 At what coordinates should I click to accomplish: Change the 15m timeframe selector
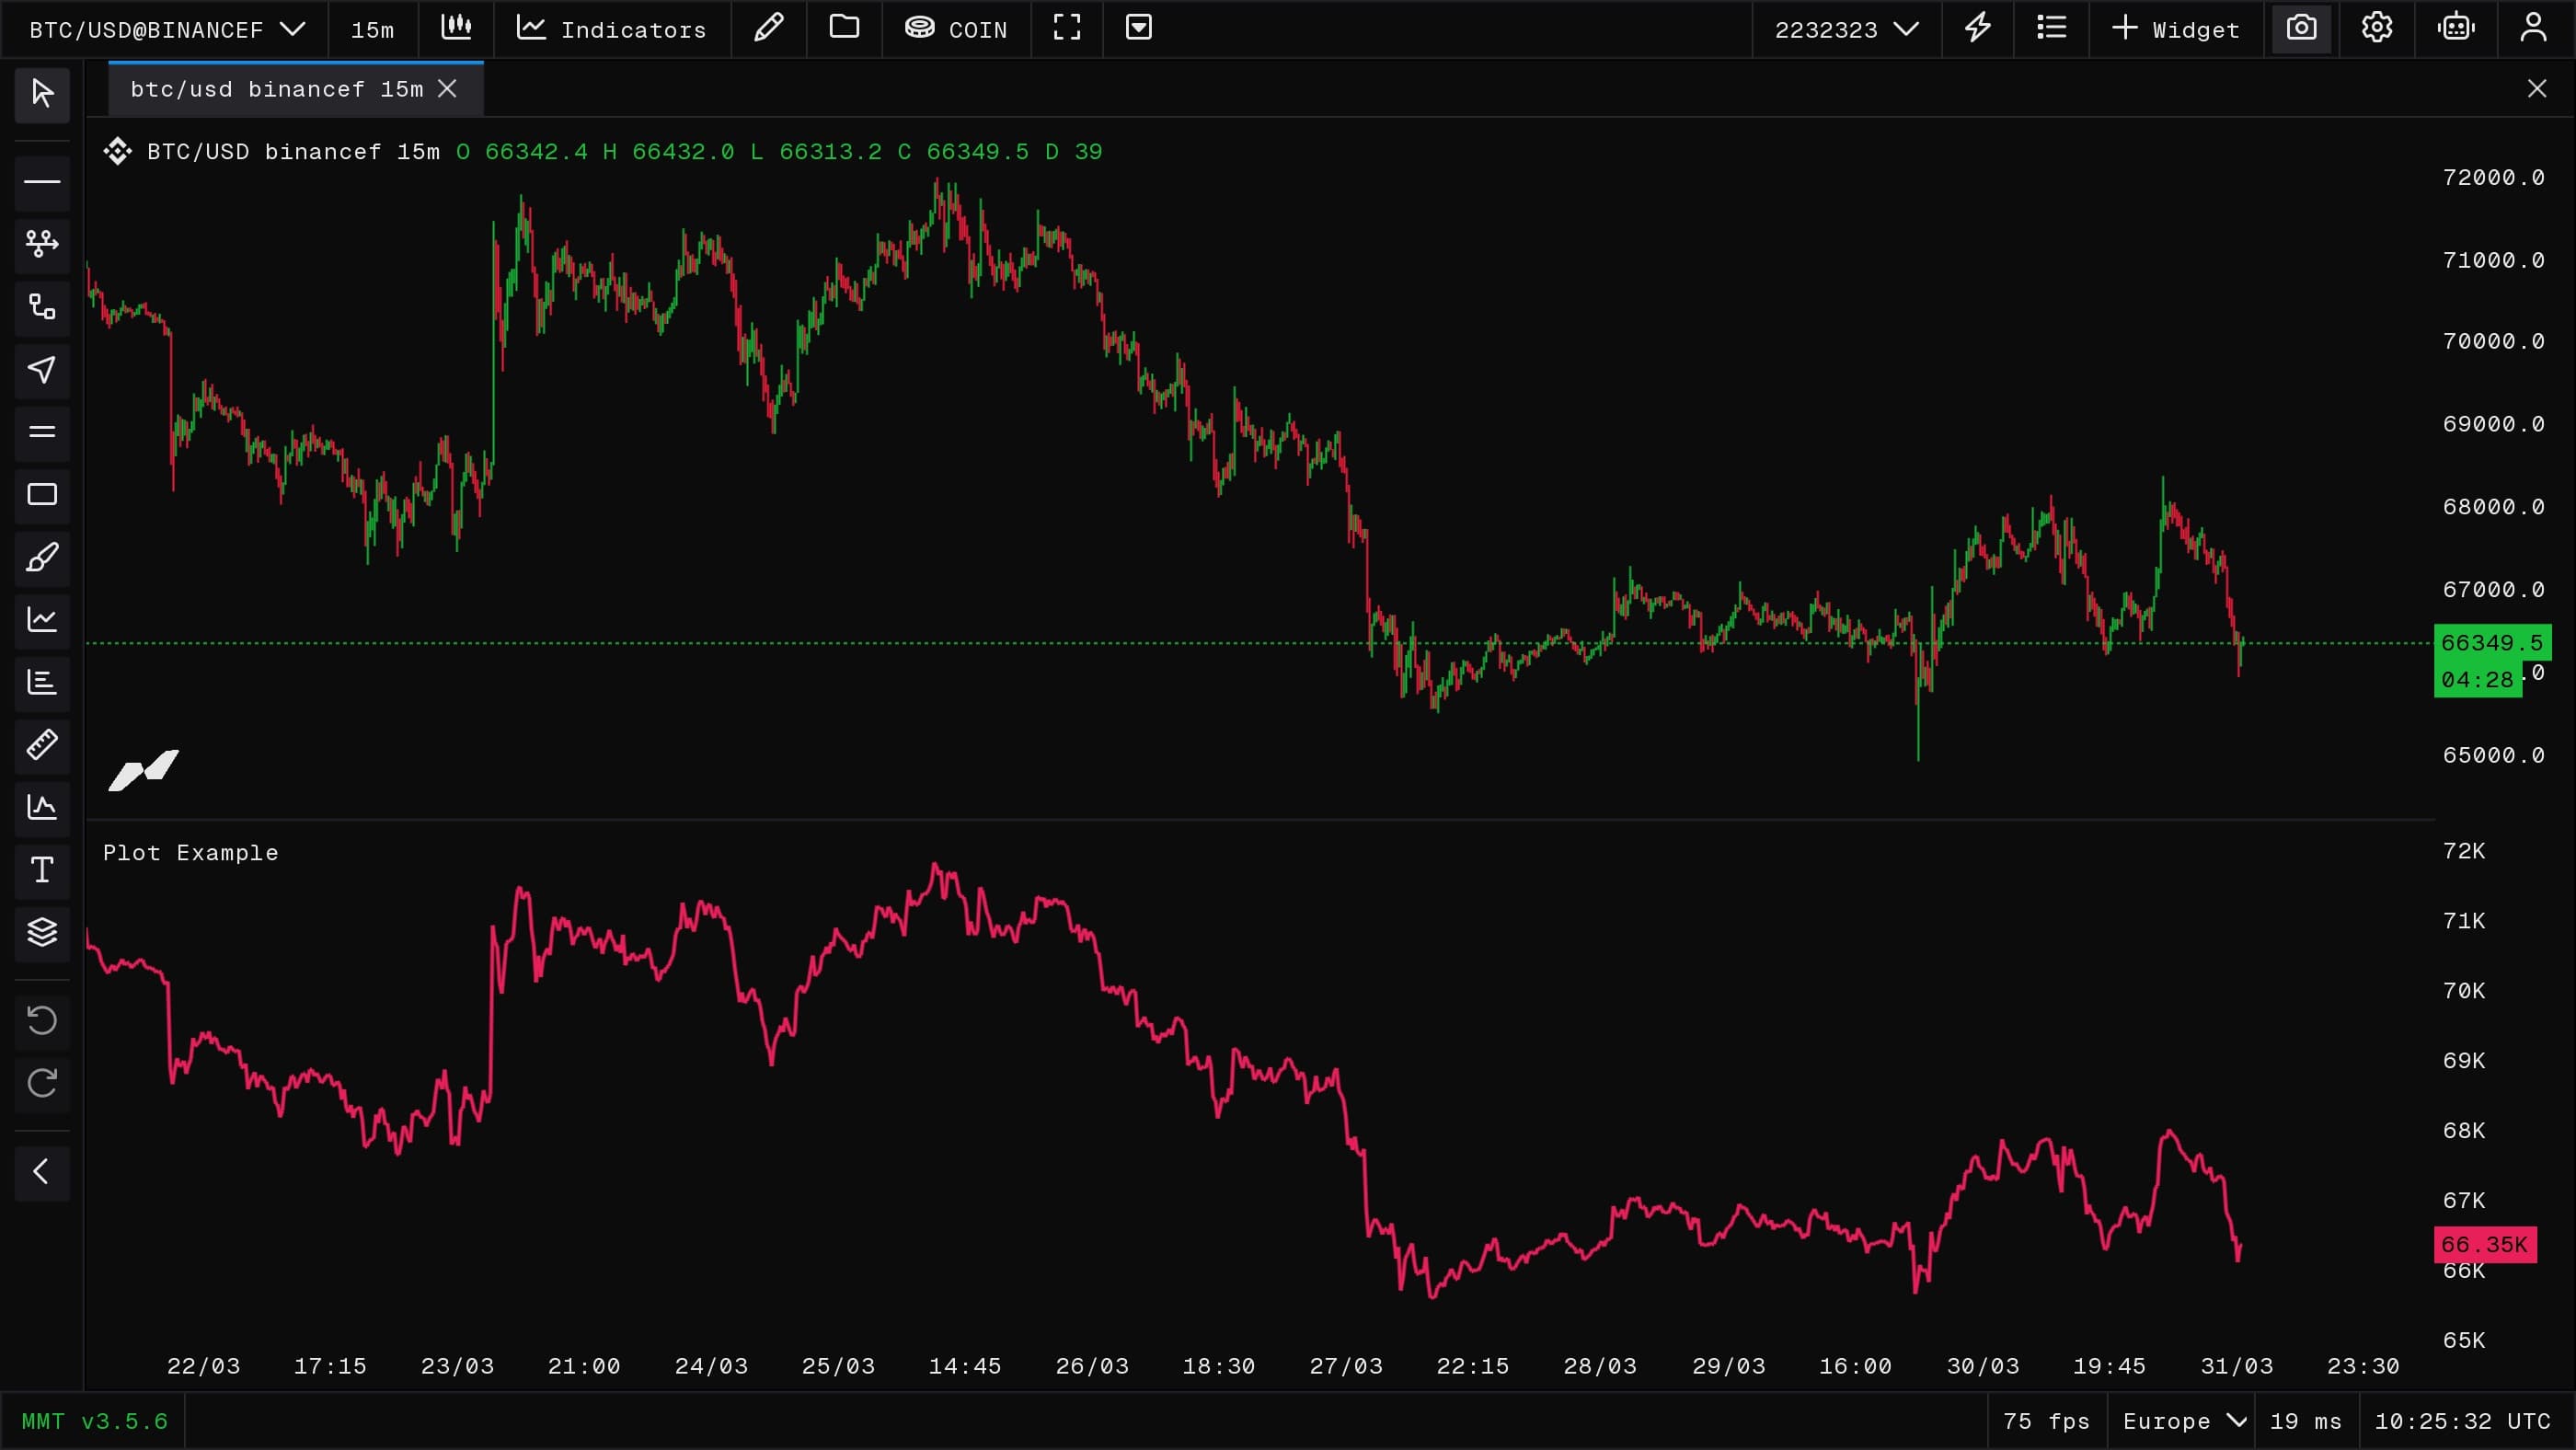point(372,29)
